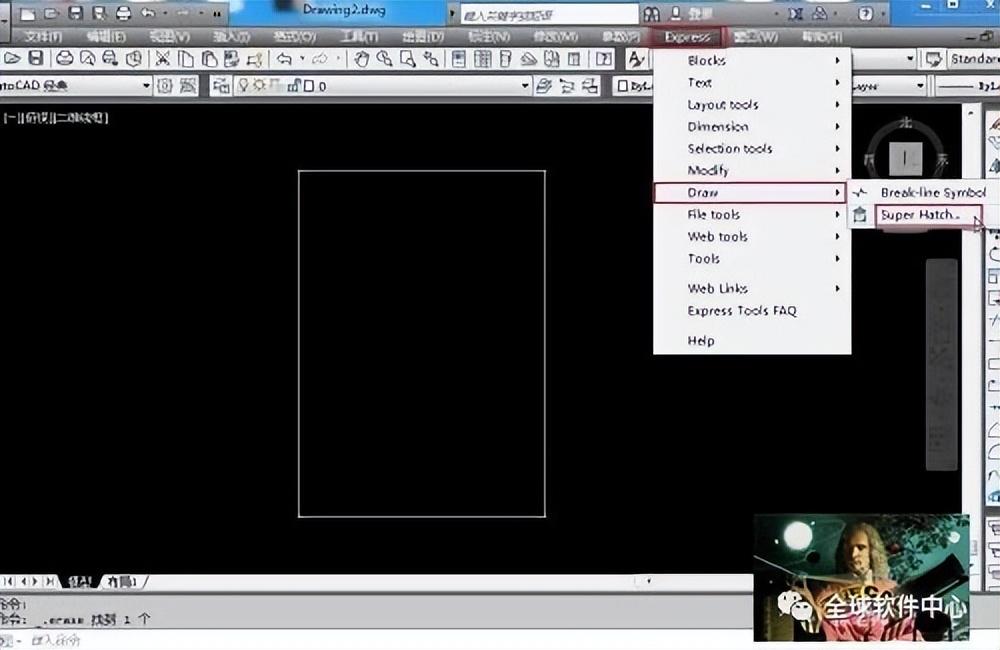Click layer 0 color swatch box
Viewport: 1000px width, 650px height.
tap(308, 85)
